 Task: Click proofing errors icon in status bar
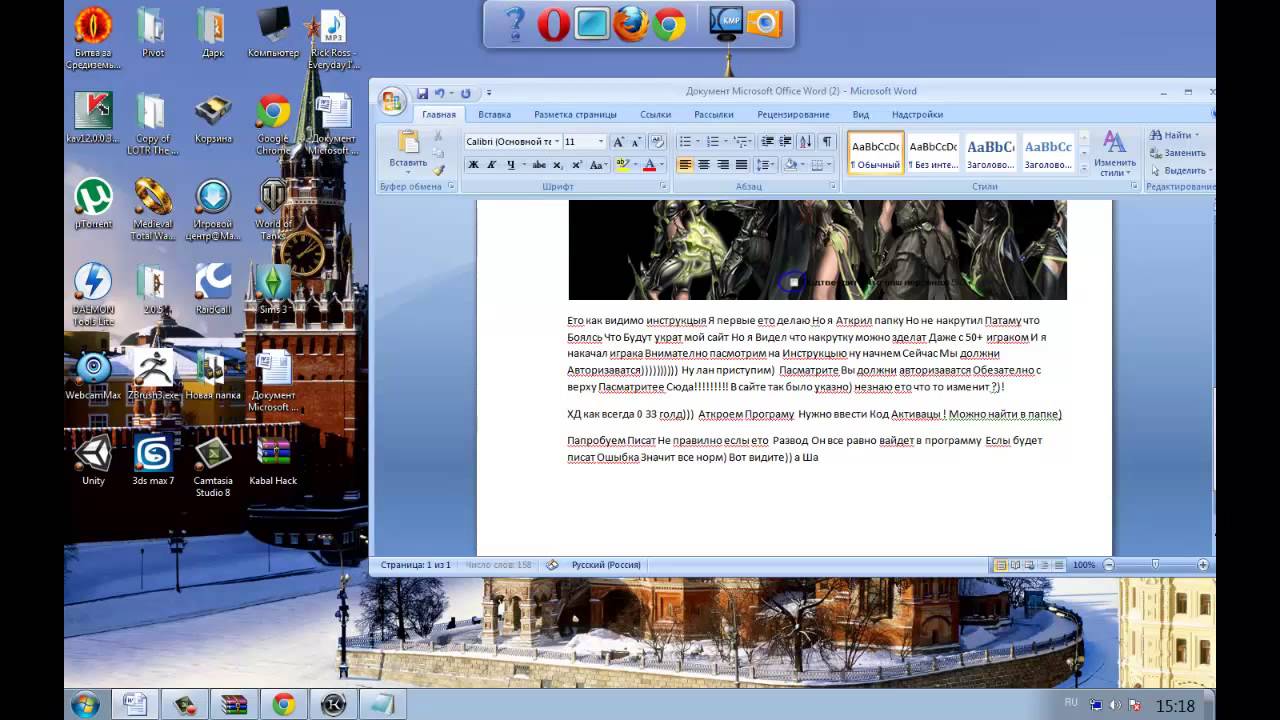[552, 565]
